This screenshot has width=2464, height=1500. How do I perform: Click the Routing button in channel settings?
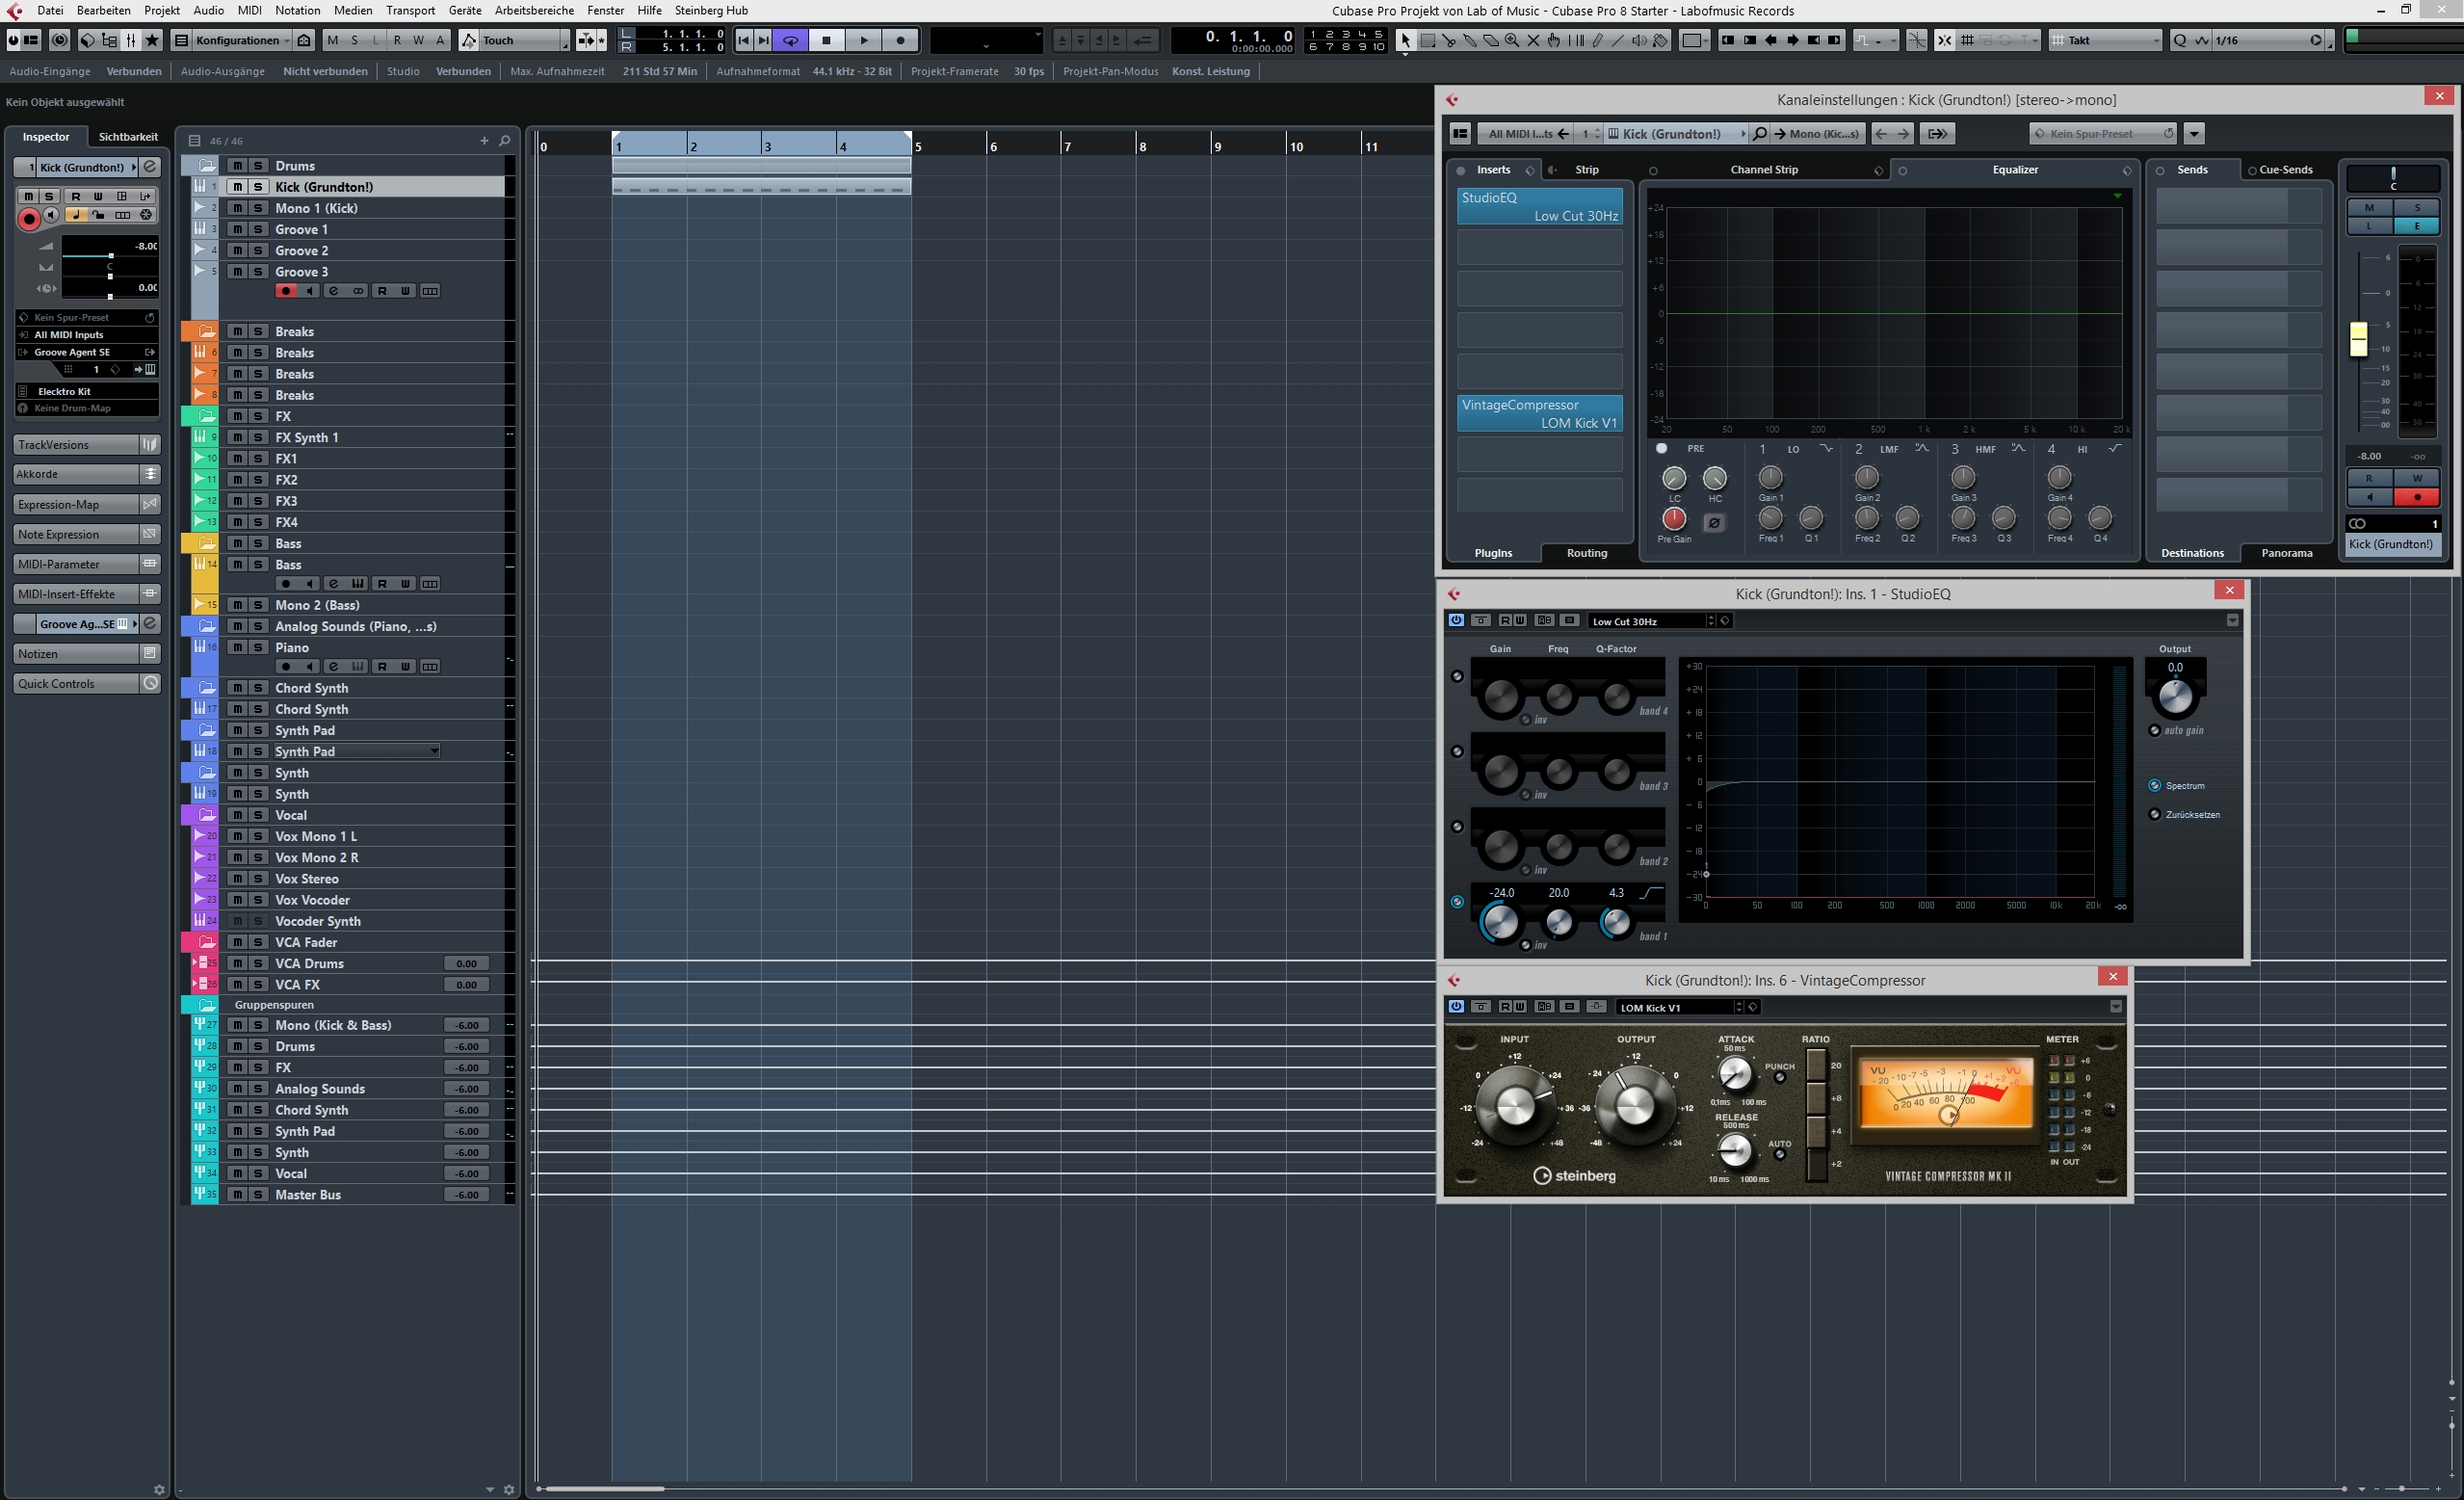click(x=1587, y=553)
